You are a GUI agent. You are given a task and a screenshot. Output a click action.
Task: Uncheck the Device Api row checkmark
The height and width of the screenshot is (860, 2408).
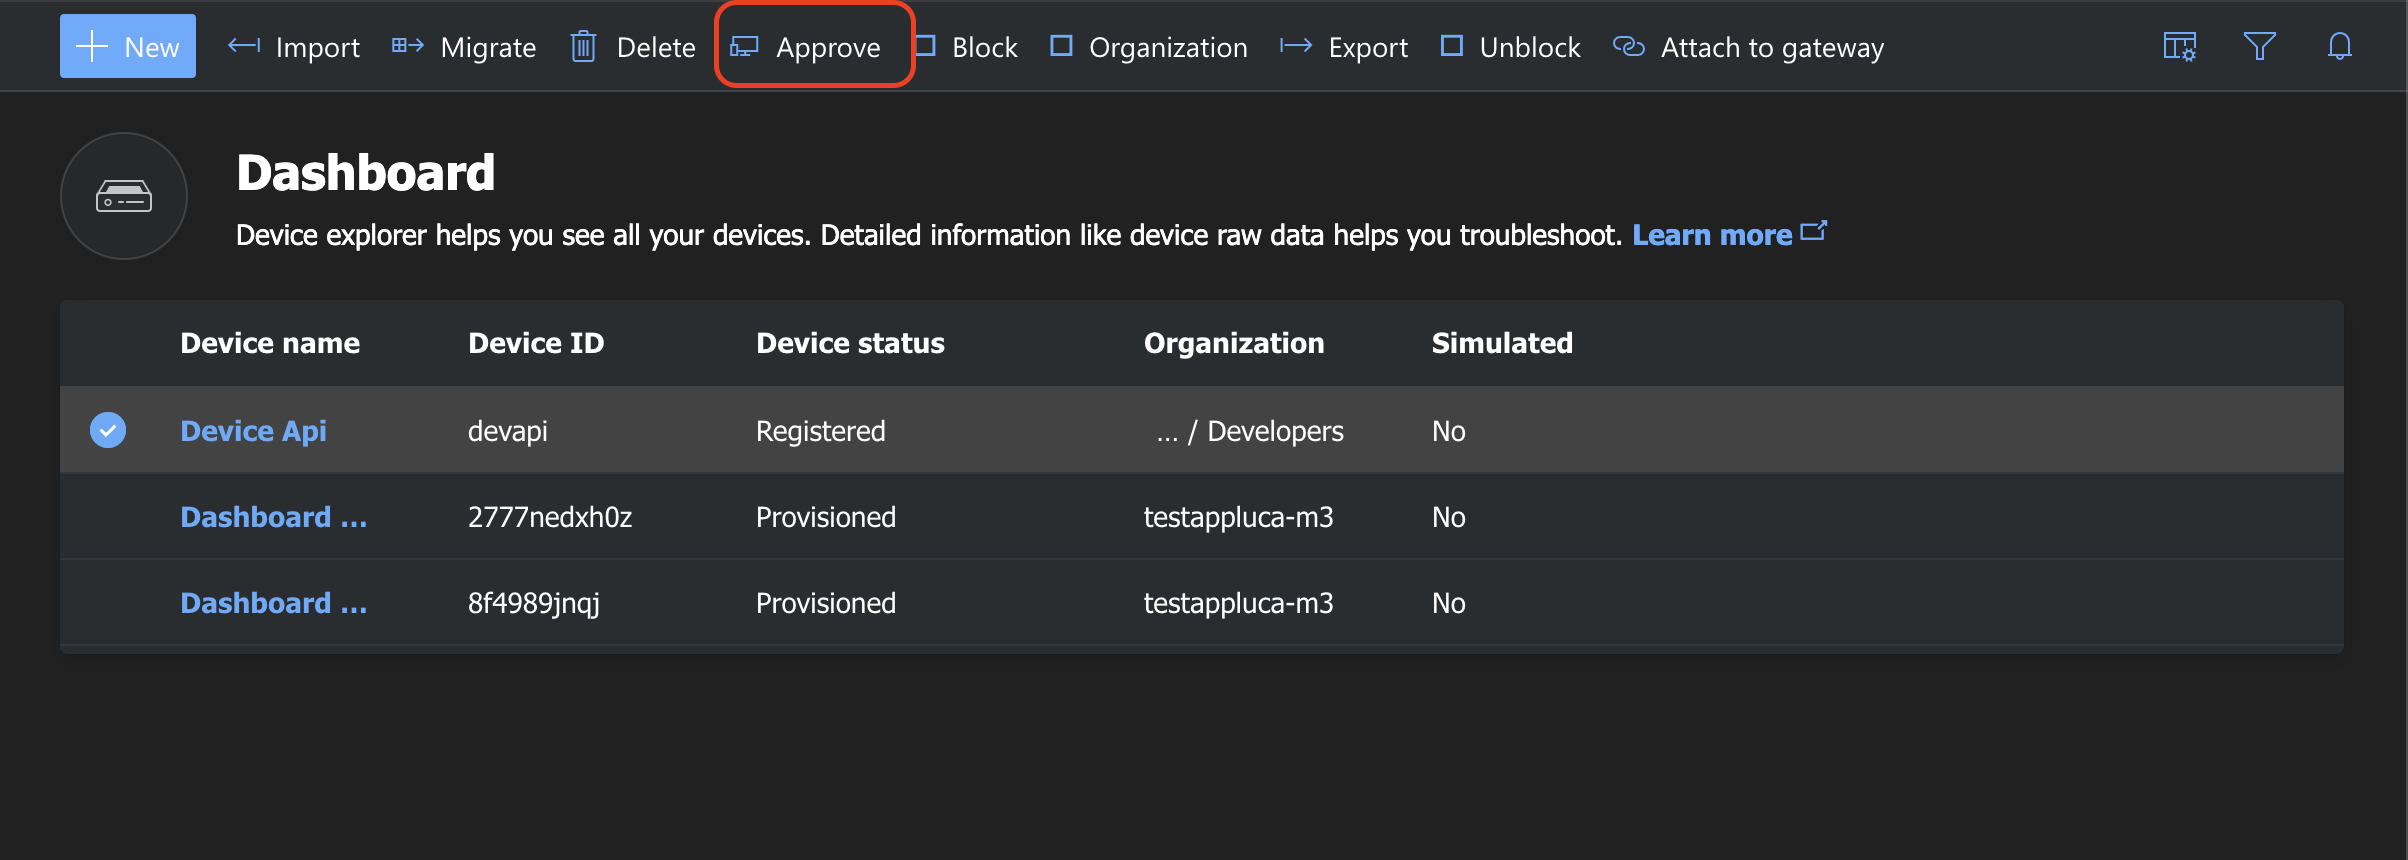[108, 430]
